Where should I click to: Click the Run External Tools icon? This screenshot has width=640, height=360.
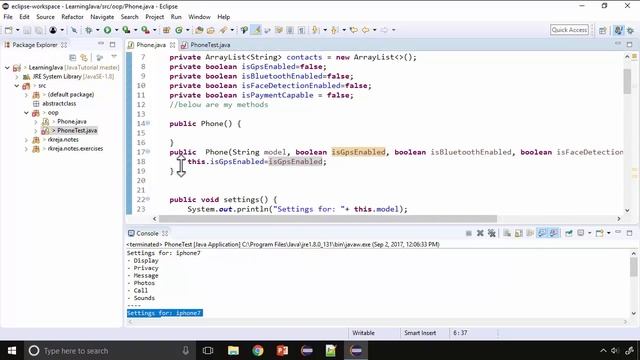coord(145,30)
